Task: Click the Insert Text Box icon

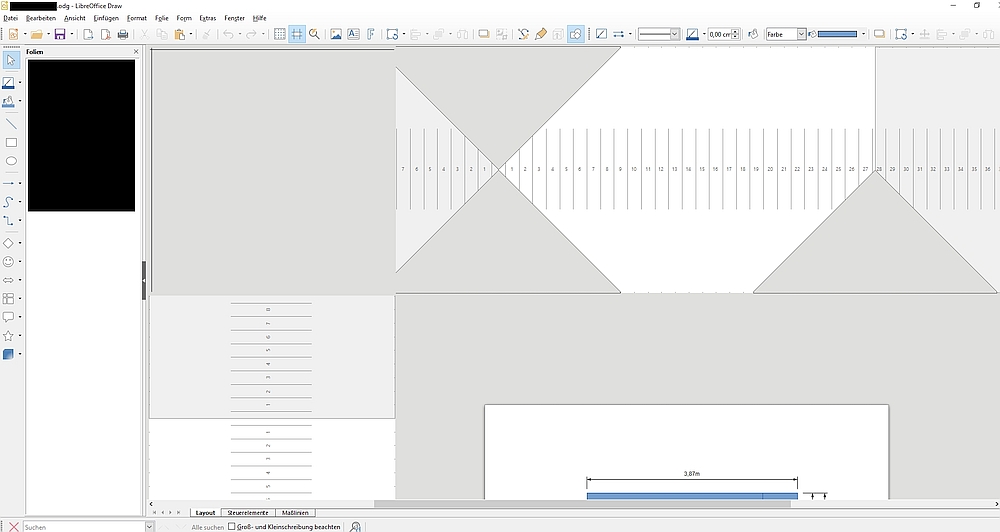Action: click(x=353, y=34)
